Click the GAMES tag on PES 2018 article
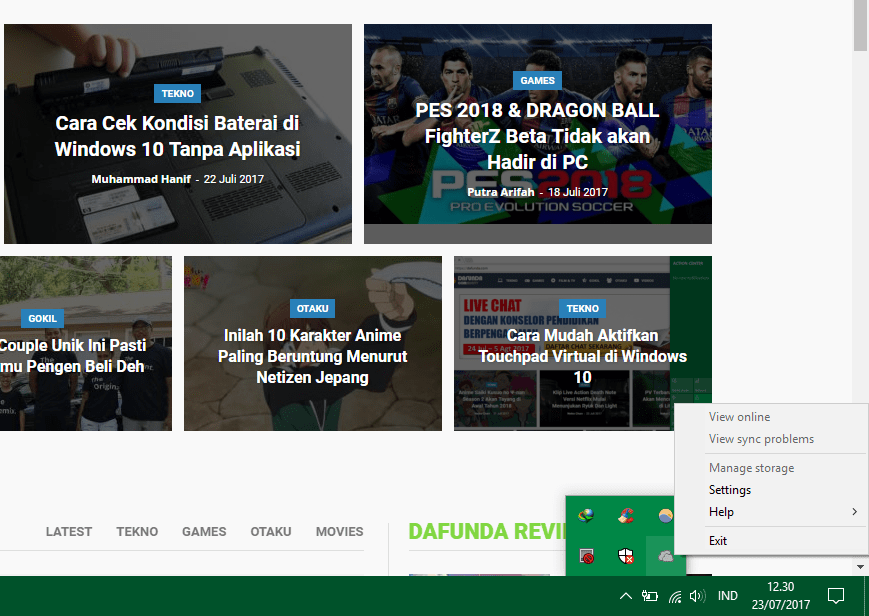This screenshot has width=869, height=616. click(537, 80)
